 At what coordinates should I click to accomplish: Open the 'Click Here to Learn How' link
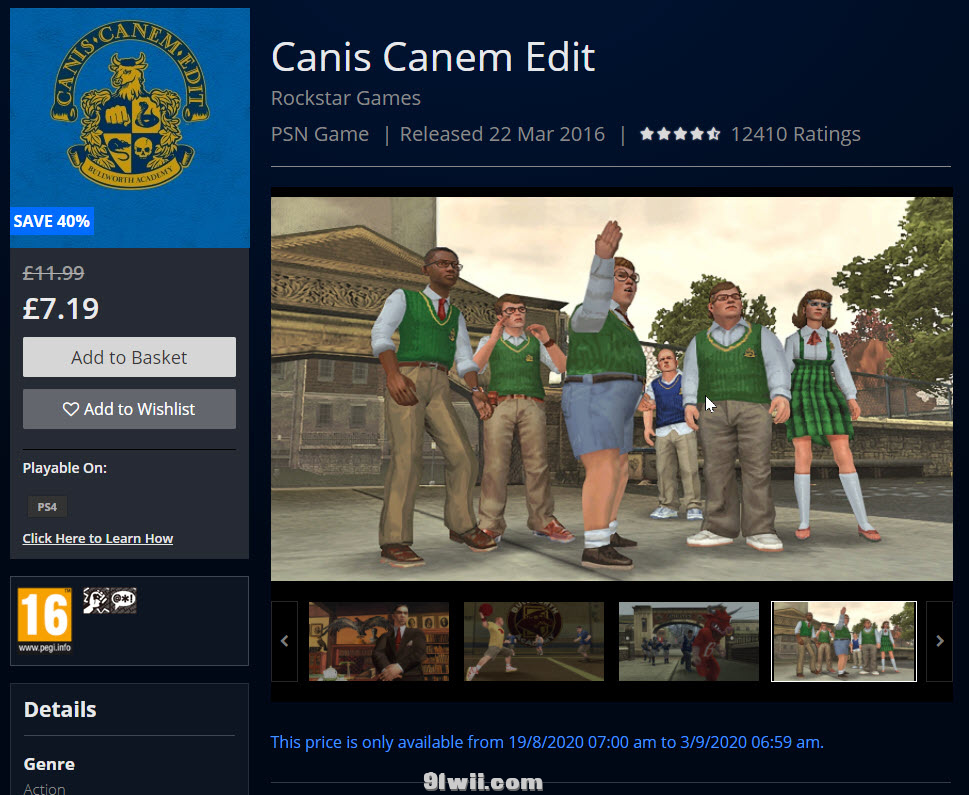pos(98,538)
